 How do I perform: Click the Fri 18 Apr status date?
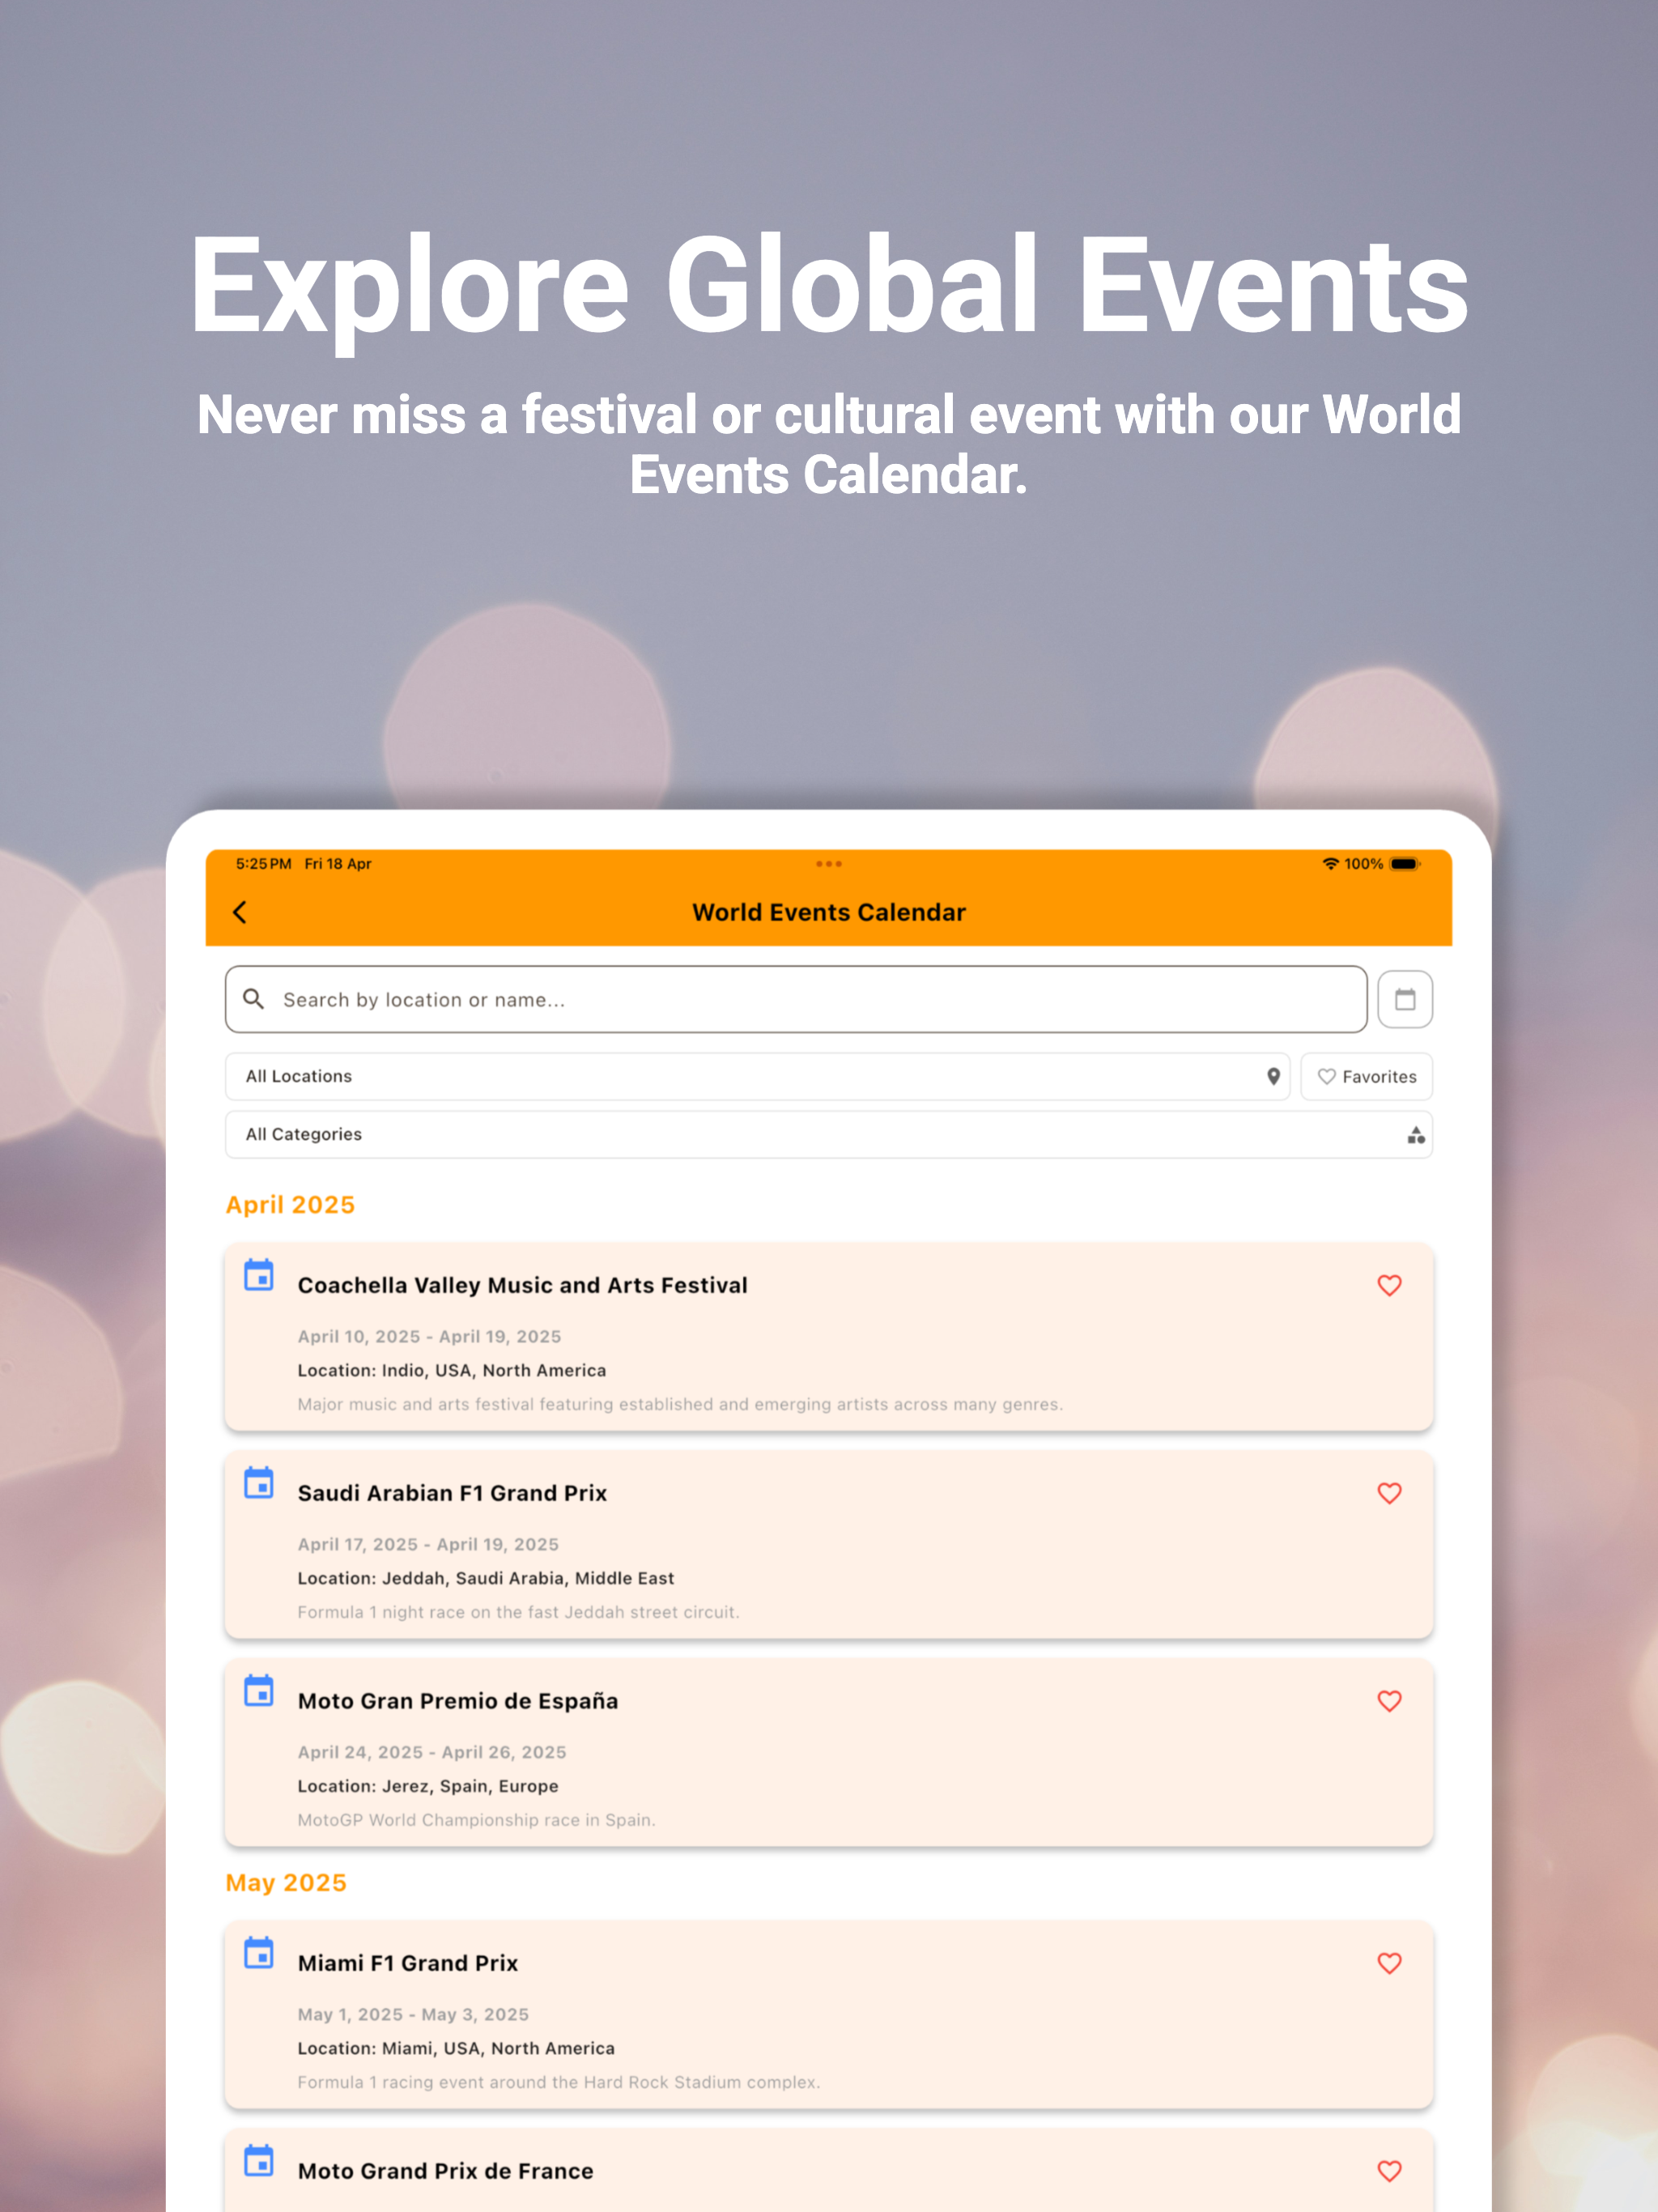pos(338,863)
